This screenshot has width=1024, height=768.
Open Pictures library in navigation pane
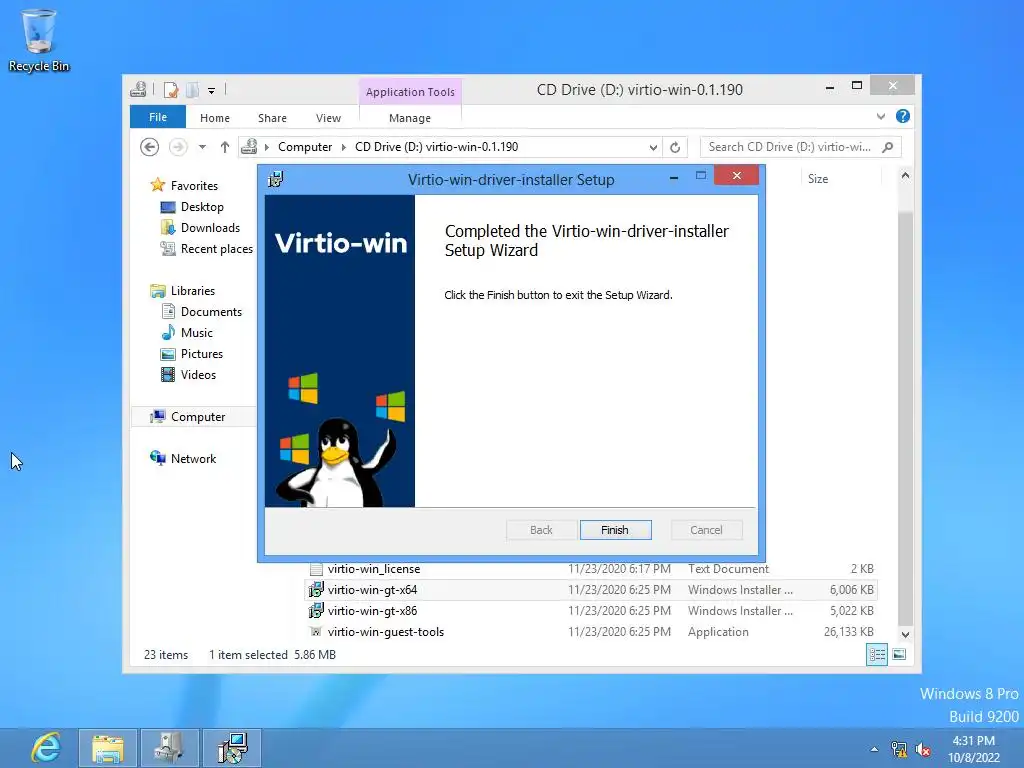click(x=202, y=353)
